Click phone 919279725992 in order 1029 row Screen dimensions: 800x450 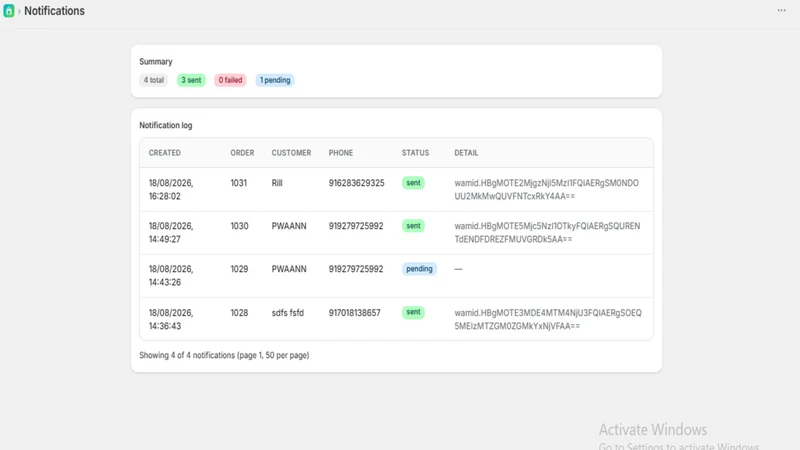(356, 269)
